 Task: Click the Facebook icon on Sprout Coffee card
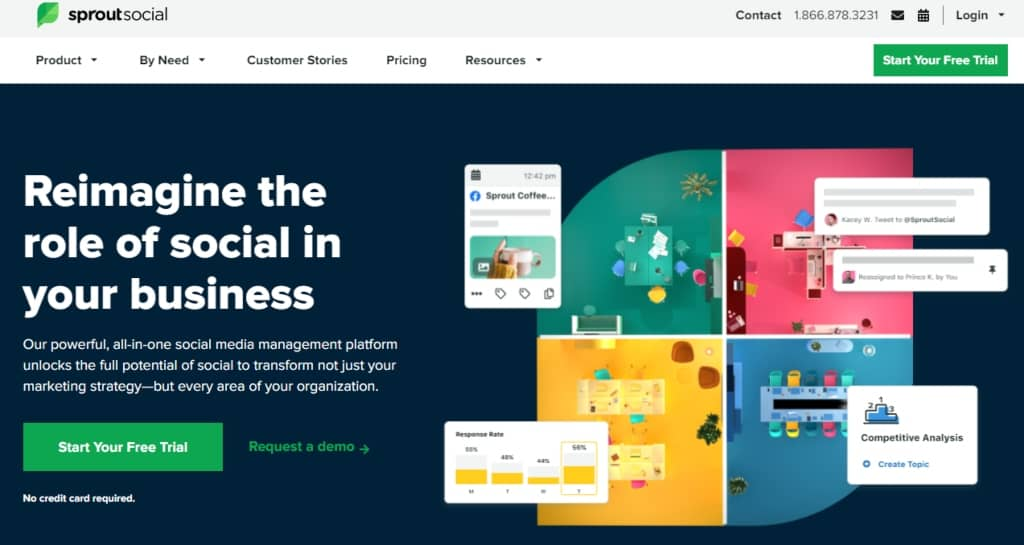pyautogui.click(x=475, y=196)
